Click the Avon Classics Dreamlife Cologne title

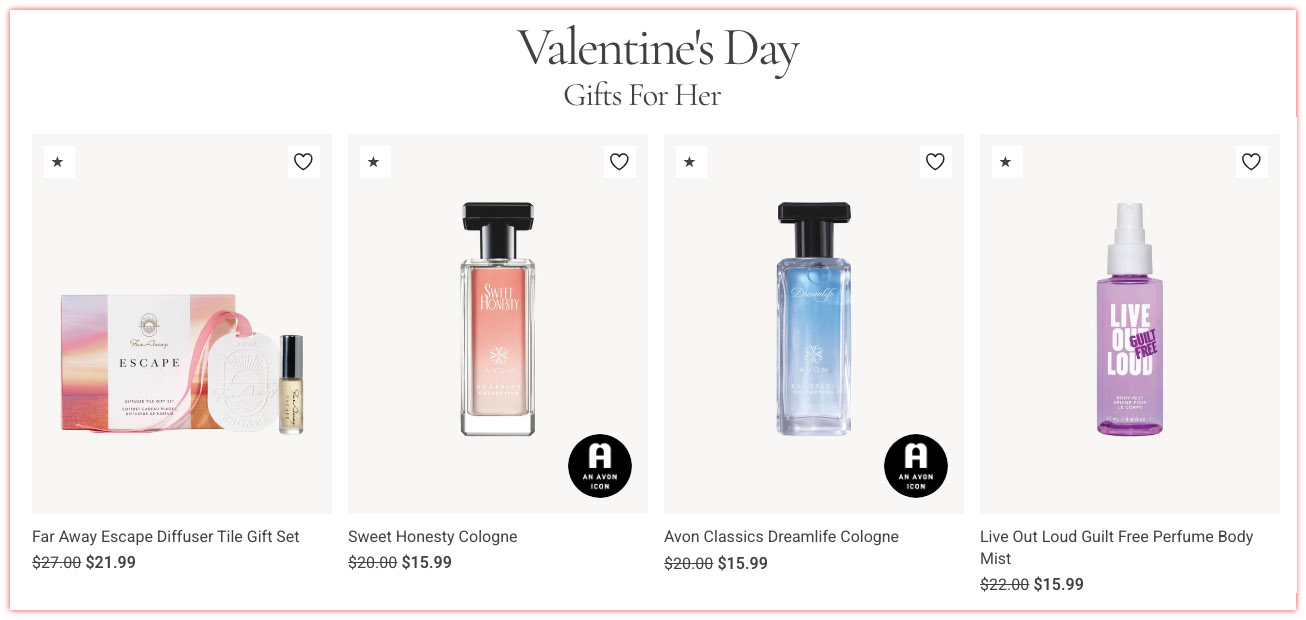click(x=781, y=536)
